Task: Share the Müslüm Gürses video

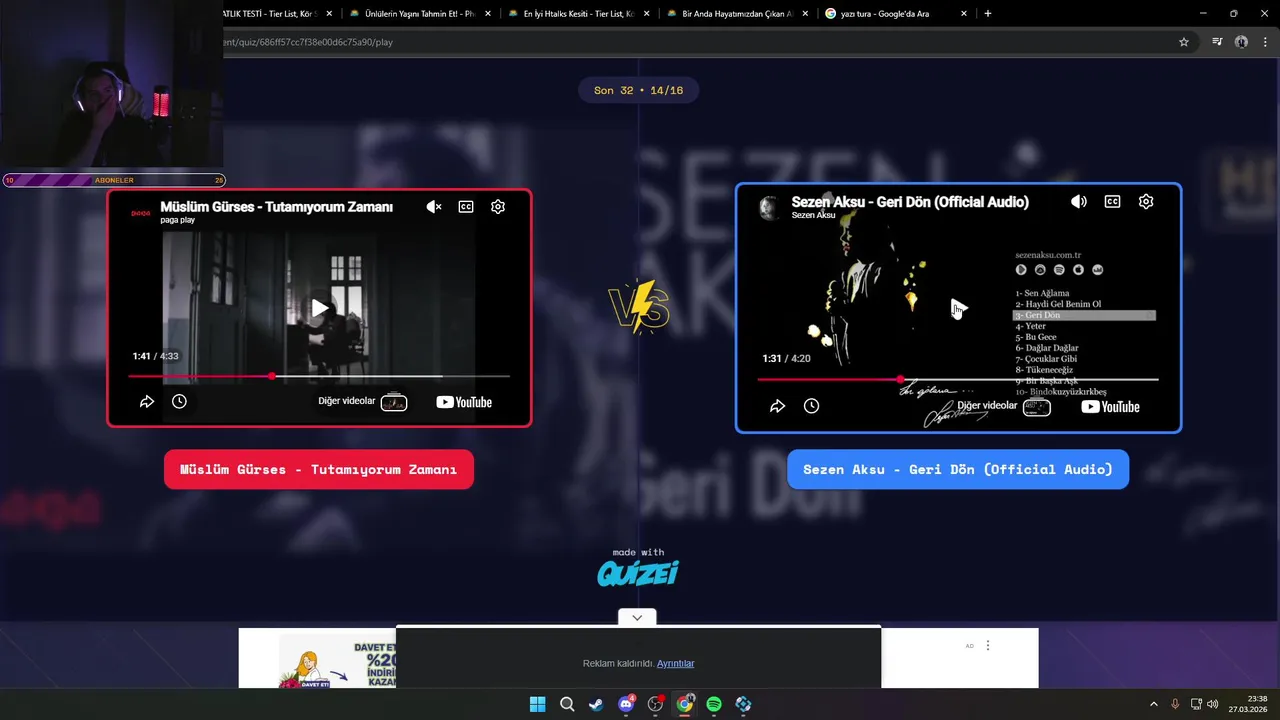Action: [x=147, y=401]
